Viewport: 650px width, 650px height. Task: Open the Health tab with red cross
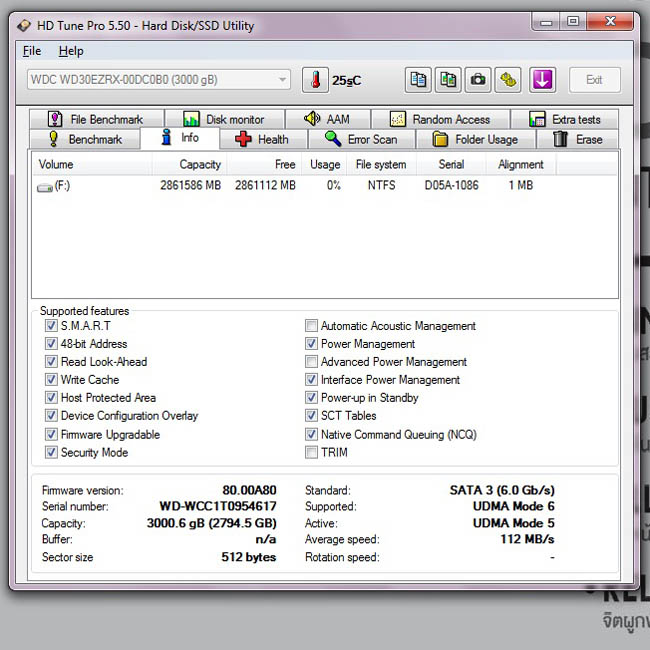pos(263,139)
